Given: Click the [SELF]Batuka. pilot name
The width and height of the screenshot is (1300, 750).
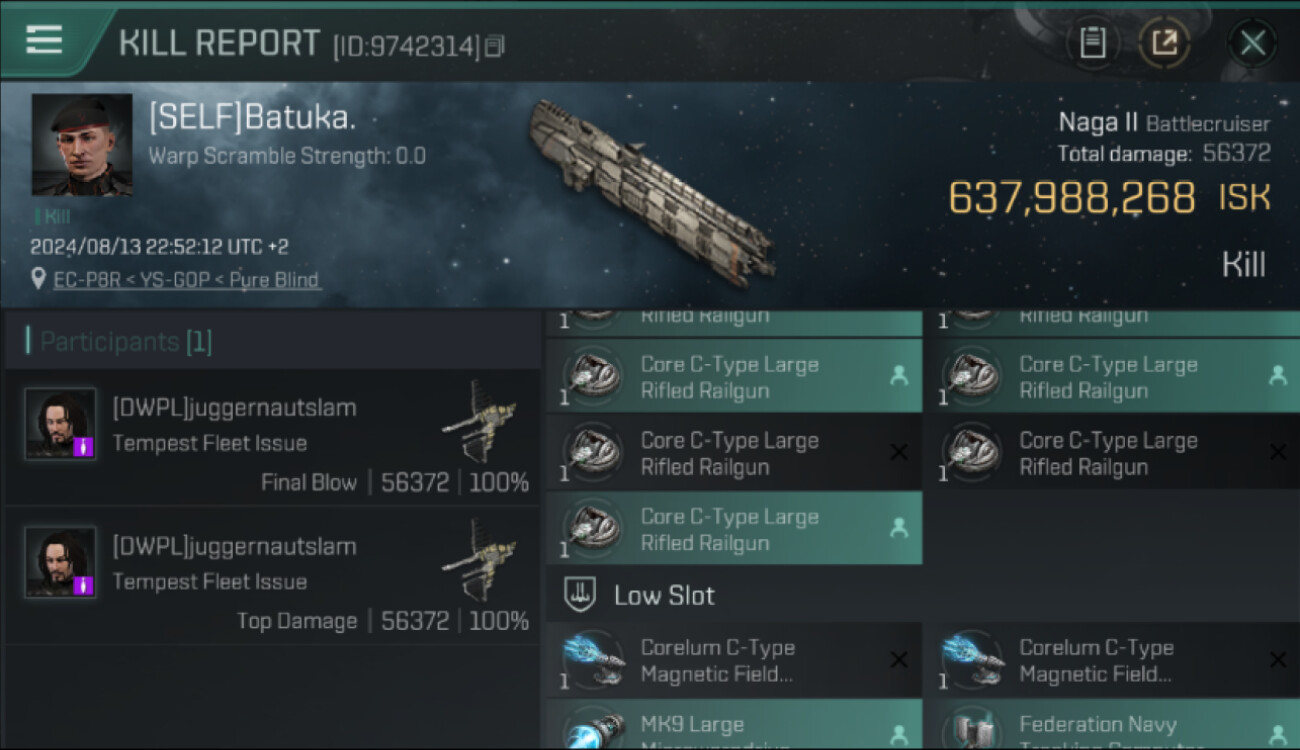Looking at the screenshot, I should [x=252, y=118].
